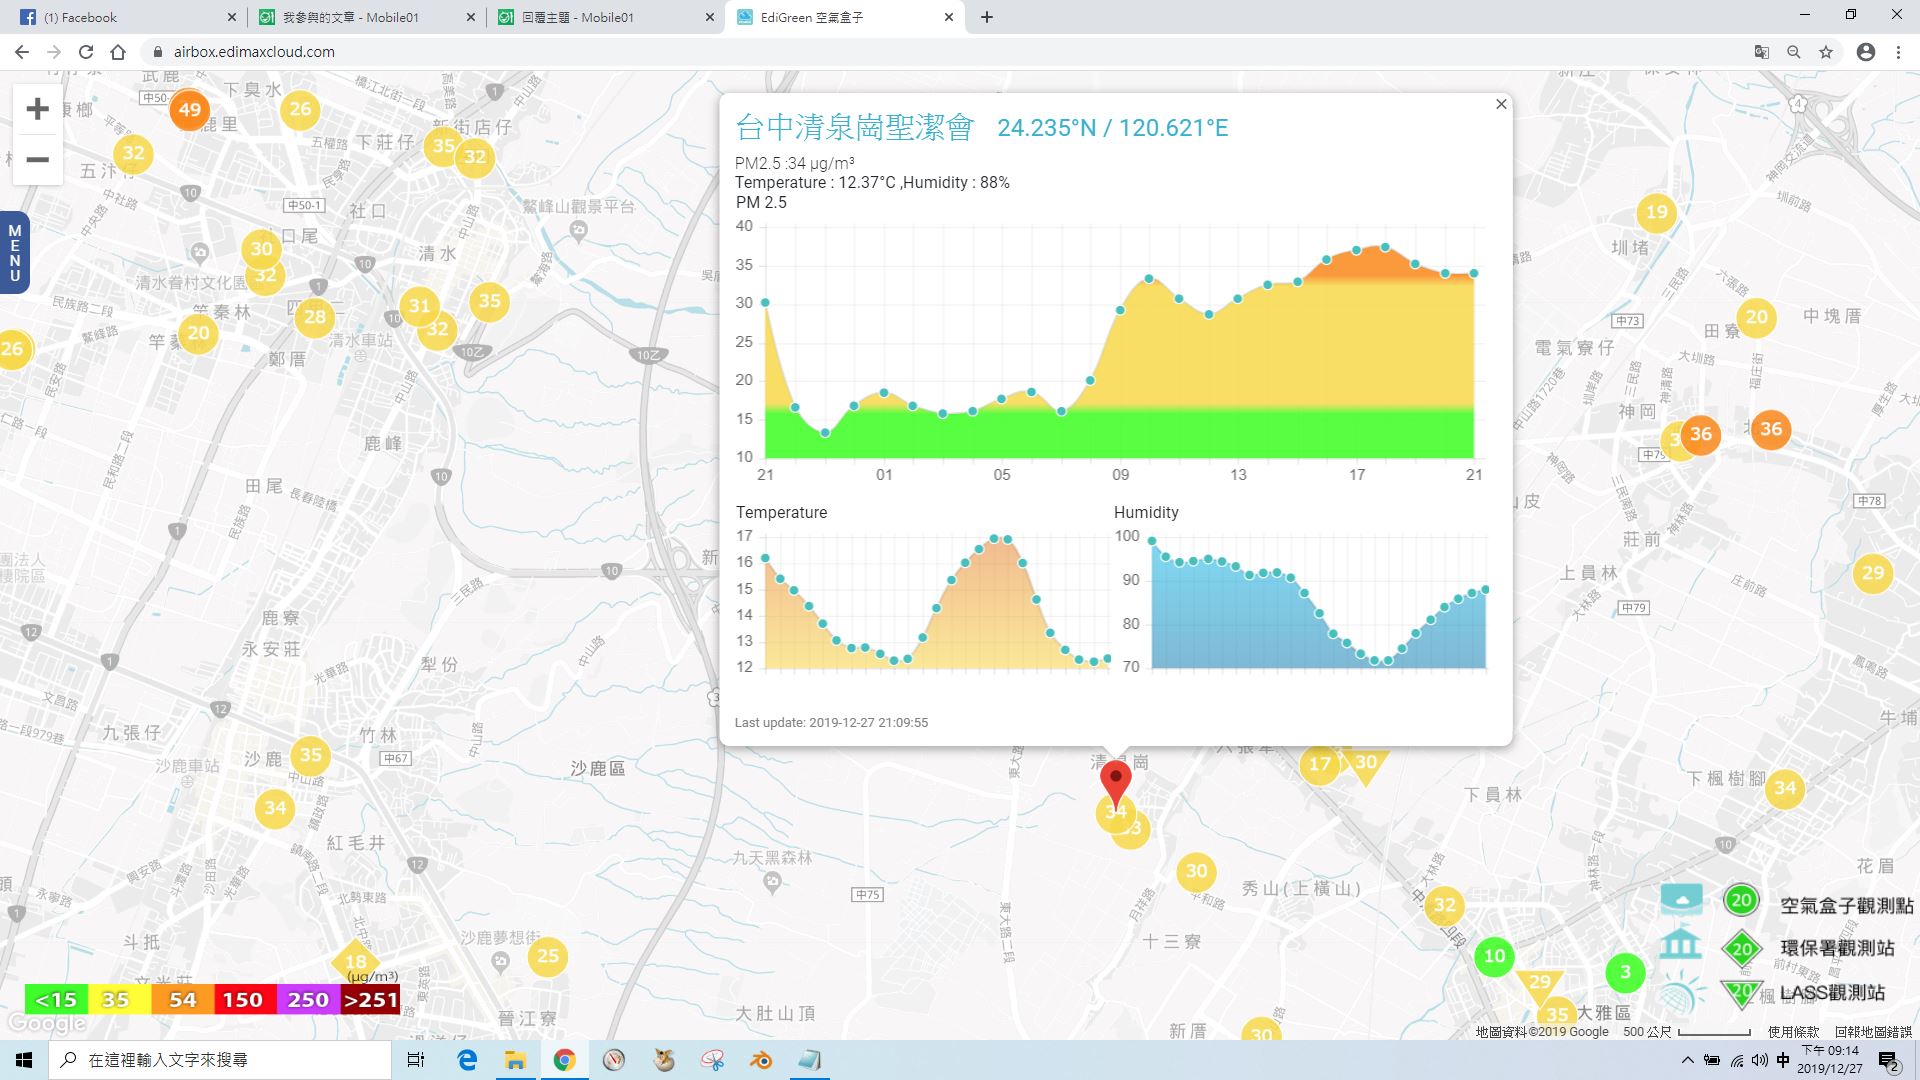Select the green 10 station marker
1920x1080 pixels.
click(x=1494, y=956)
